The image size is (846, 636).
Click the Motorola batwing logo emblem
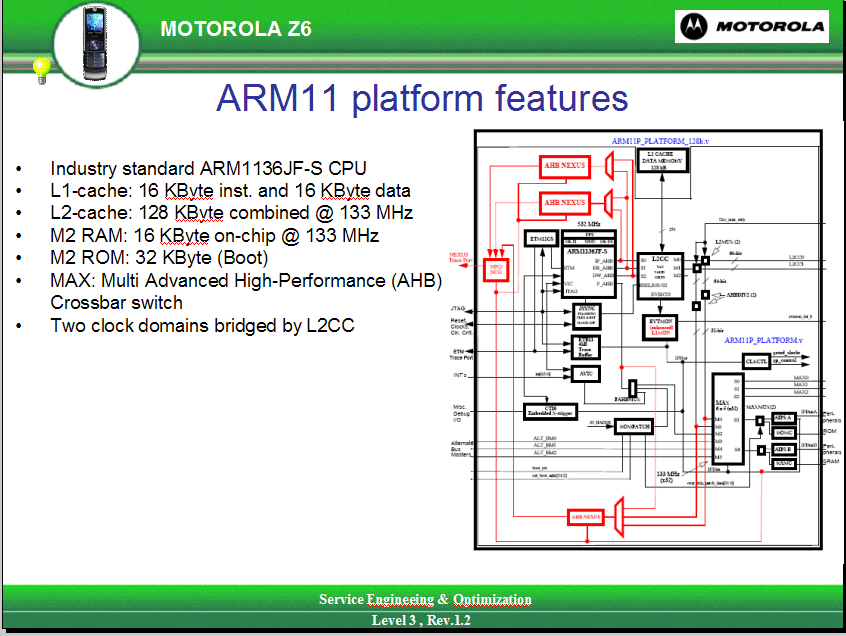(694, 26)
